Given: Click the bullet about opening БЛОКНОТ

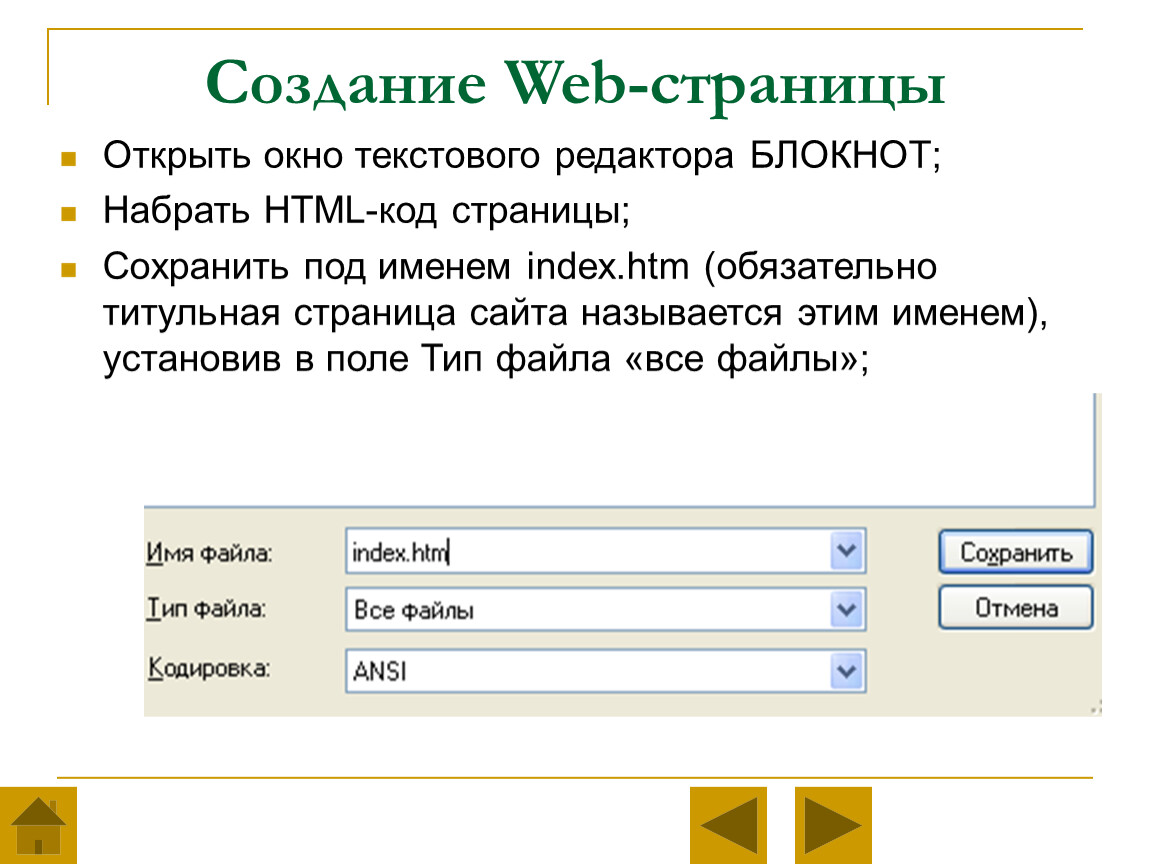Looking at the screenshot, I should pos(520,157).
